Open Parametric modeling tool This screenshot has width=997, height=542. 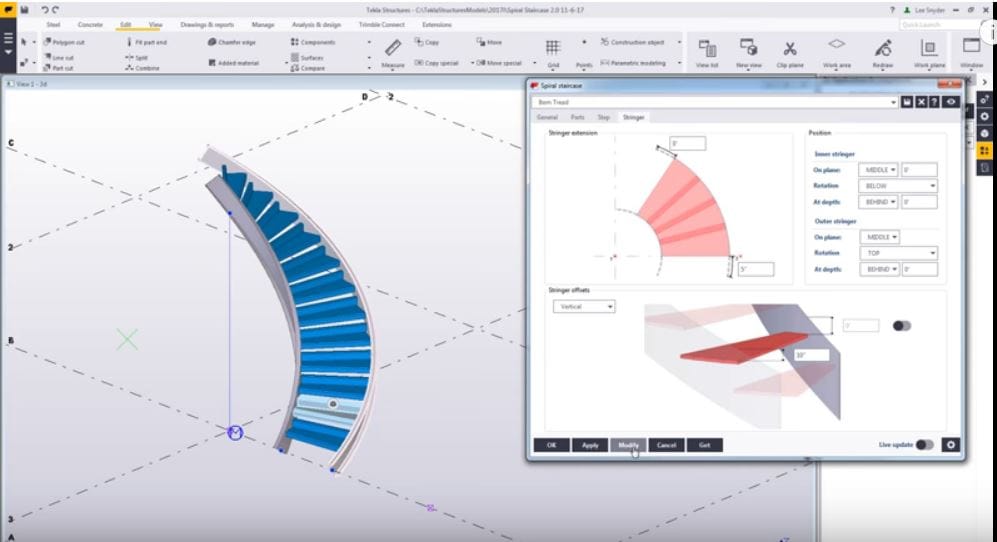point(633,63)
